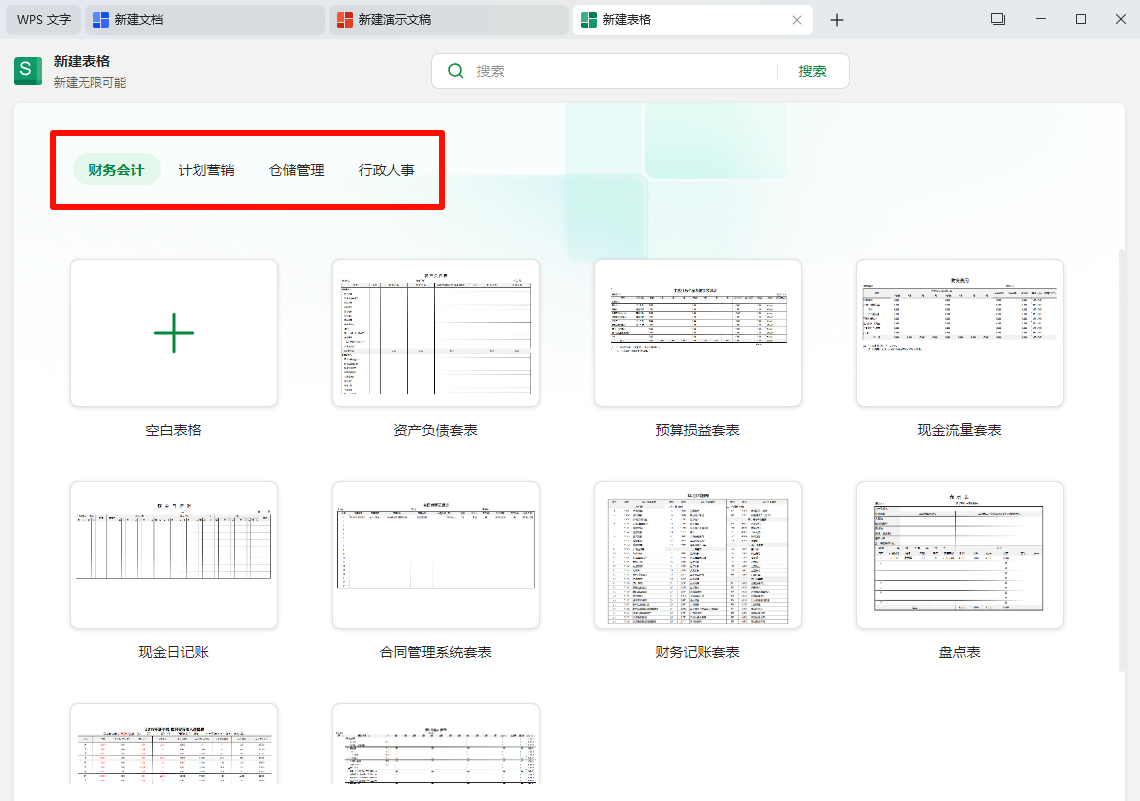The width and height of the screenshot is (1140, 801).
Task: Click the blue 新建文档 document icon
Action: 100,19
